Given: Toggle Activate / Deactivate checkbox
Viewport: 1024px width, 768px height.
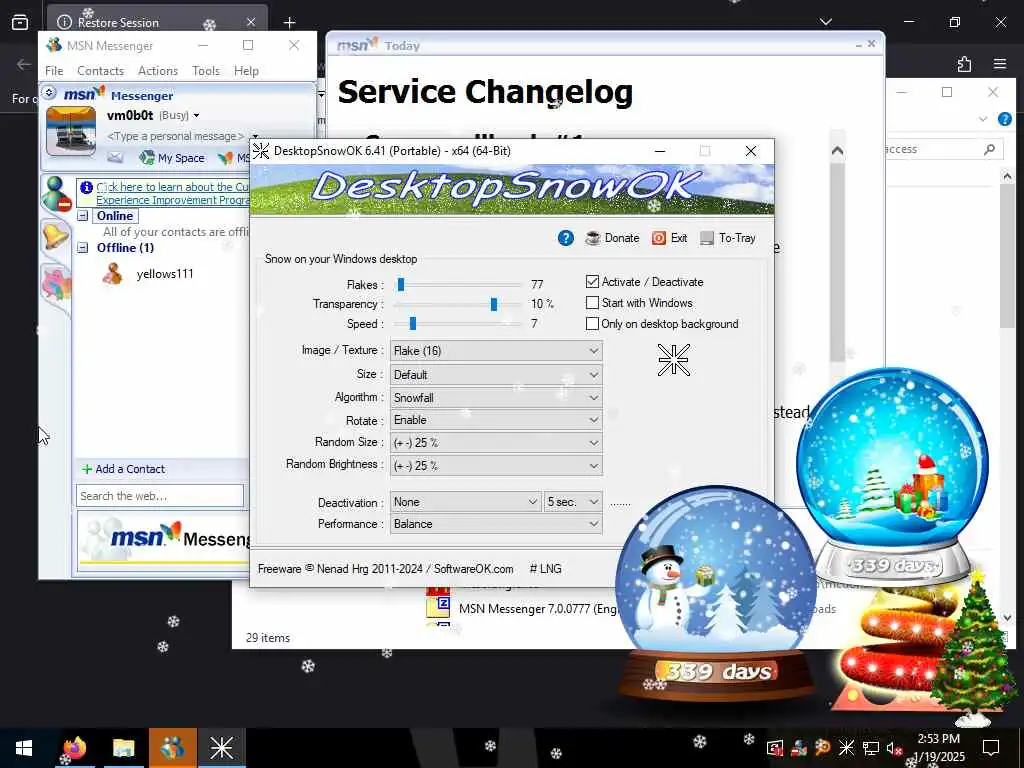Looking at the screenshot, I should (x=592, y=281).
